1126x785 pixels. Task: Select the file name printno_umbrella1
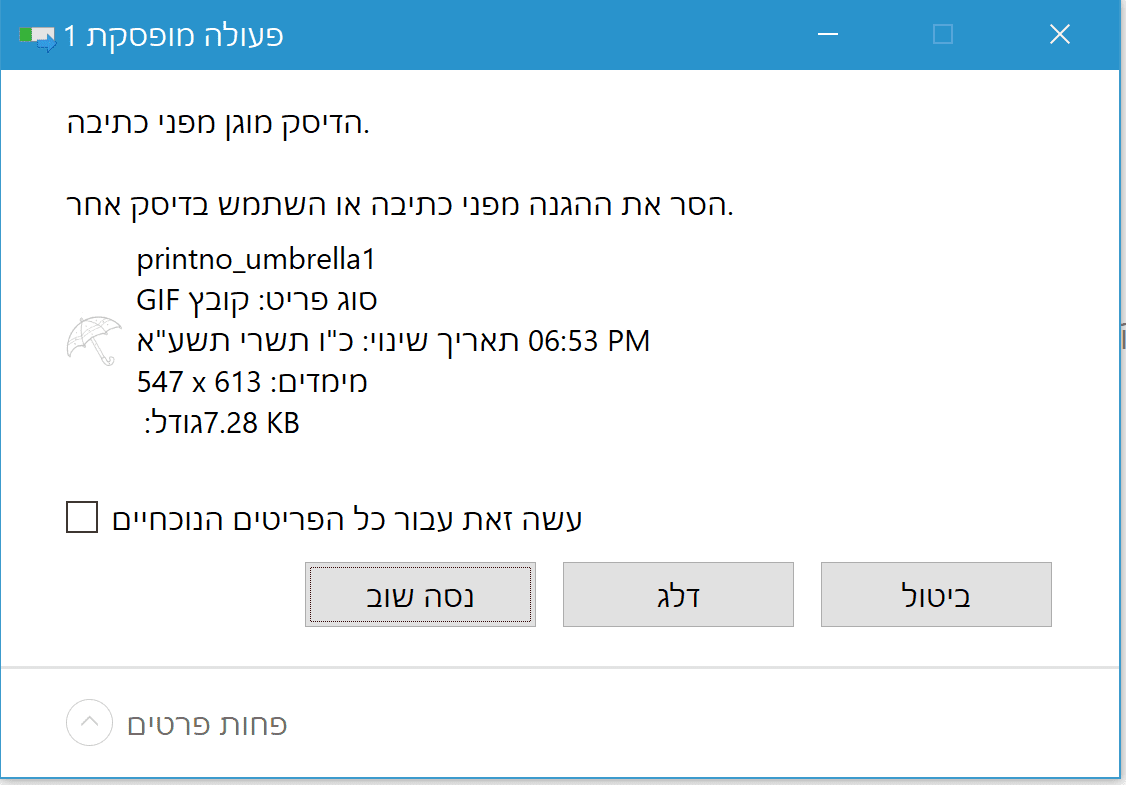pyautogui.click(x=255, y=261)
